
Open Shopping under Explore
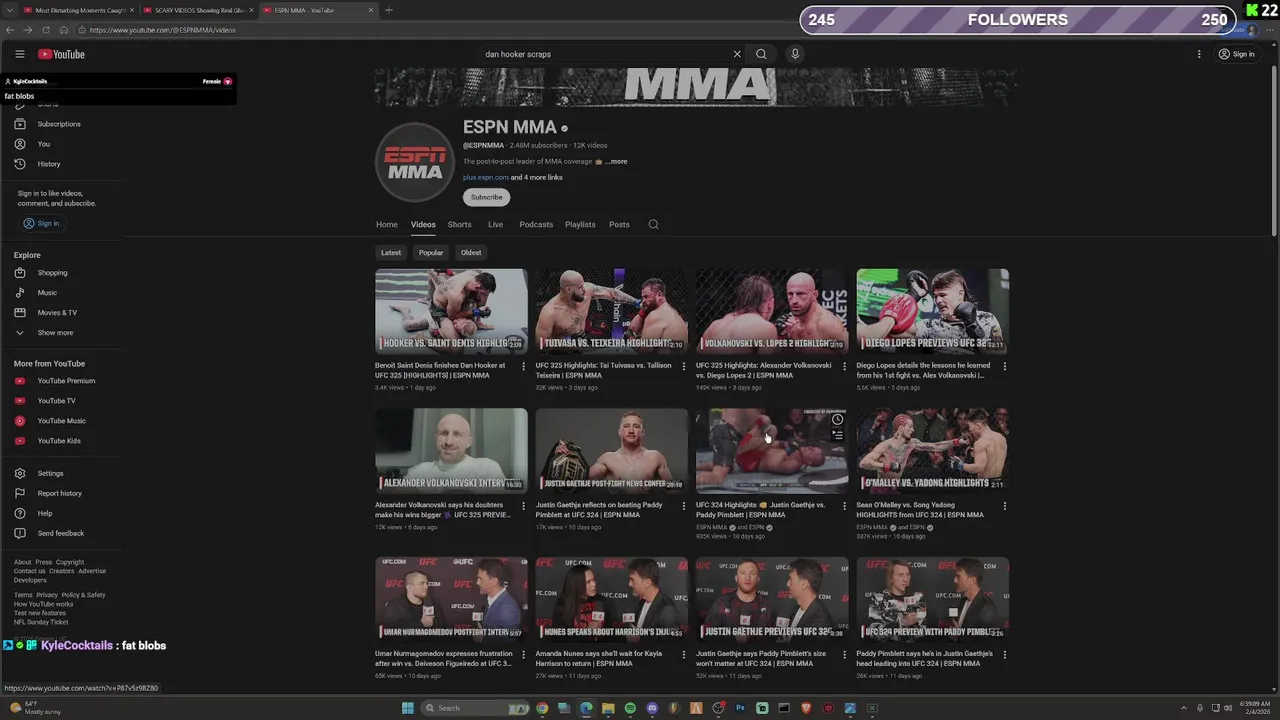pyautogui.click(x=52, y=273)
